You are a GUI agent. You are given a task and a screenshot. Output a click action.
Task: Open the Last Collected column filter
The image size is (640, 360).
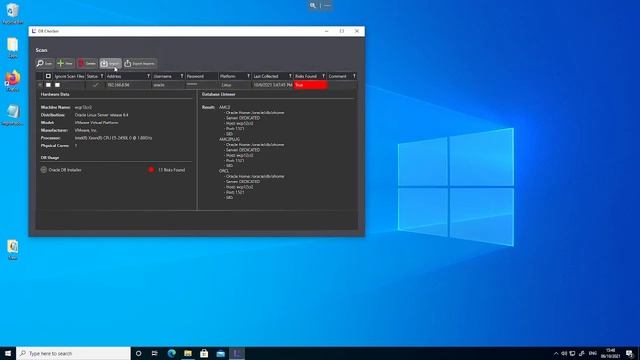click(290, 76)
